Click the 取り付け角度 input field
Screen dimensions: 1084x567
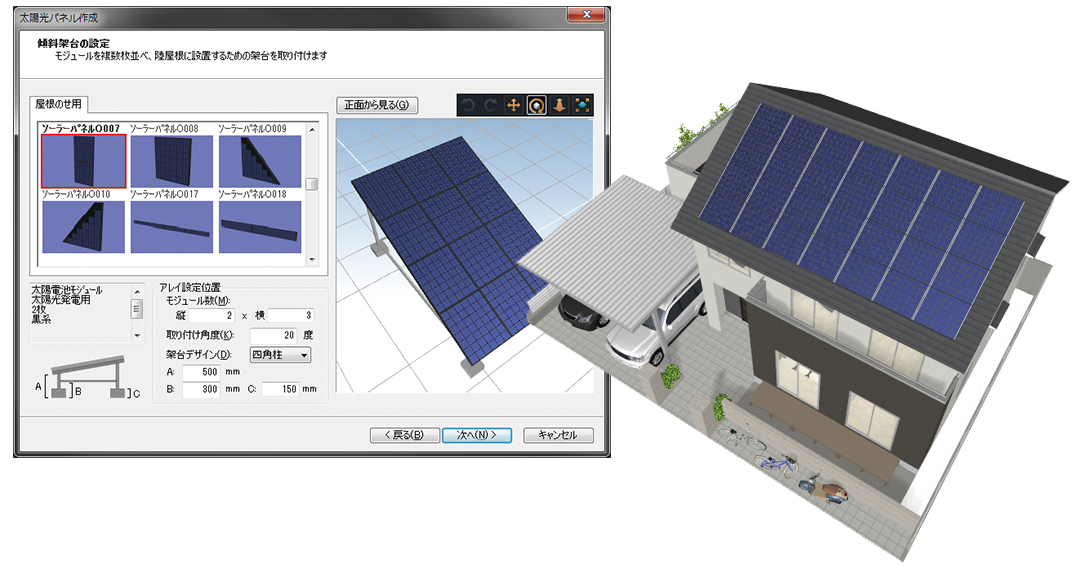point(274,335)
